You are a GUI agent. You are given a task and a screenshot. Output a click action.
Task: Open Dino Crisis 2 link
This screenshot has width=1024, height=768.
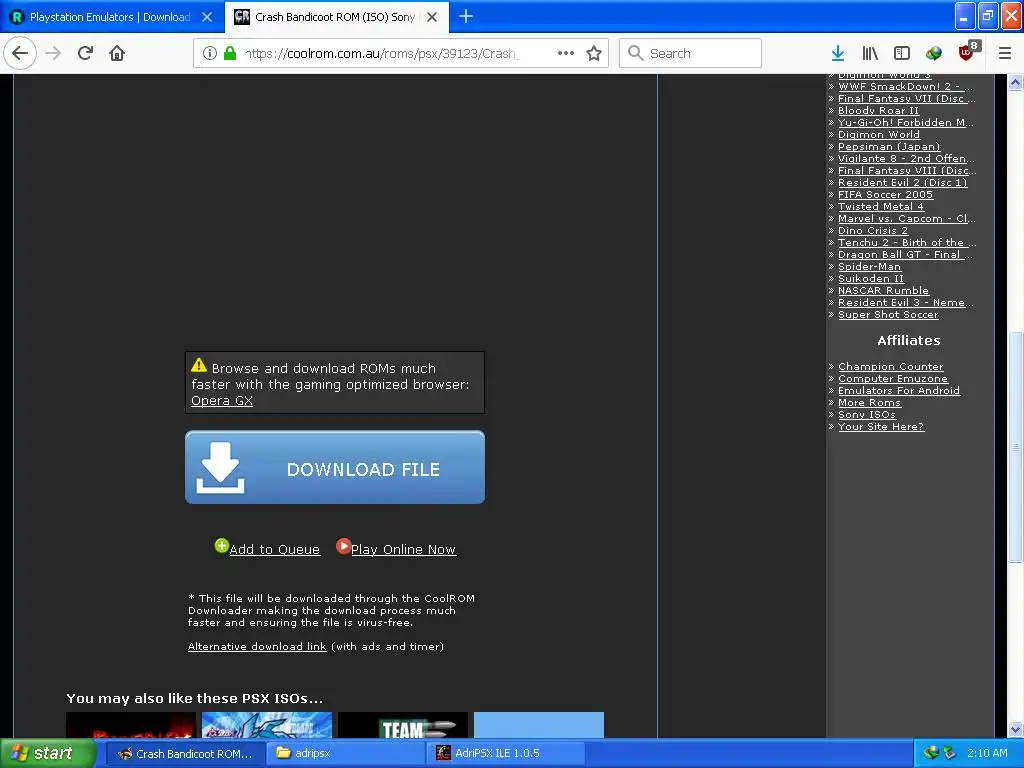[873, 231]
